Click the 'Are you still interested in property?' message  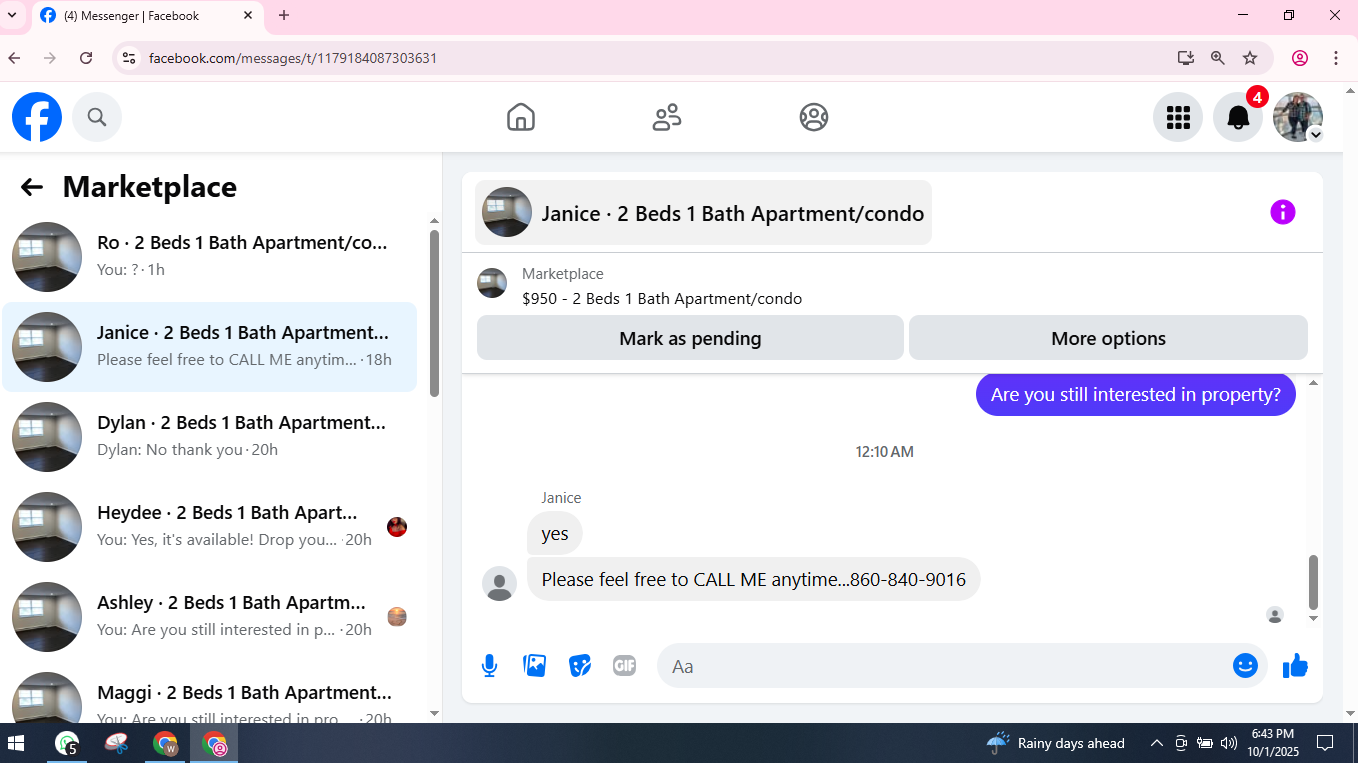tap(1135, 395)
